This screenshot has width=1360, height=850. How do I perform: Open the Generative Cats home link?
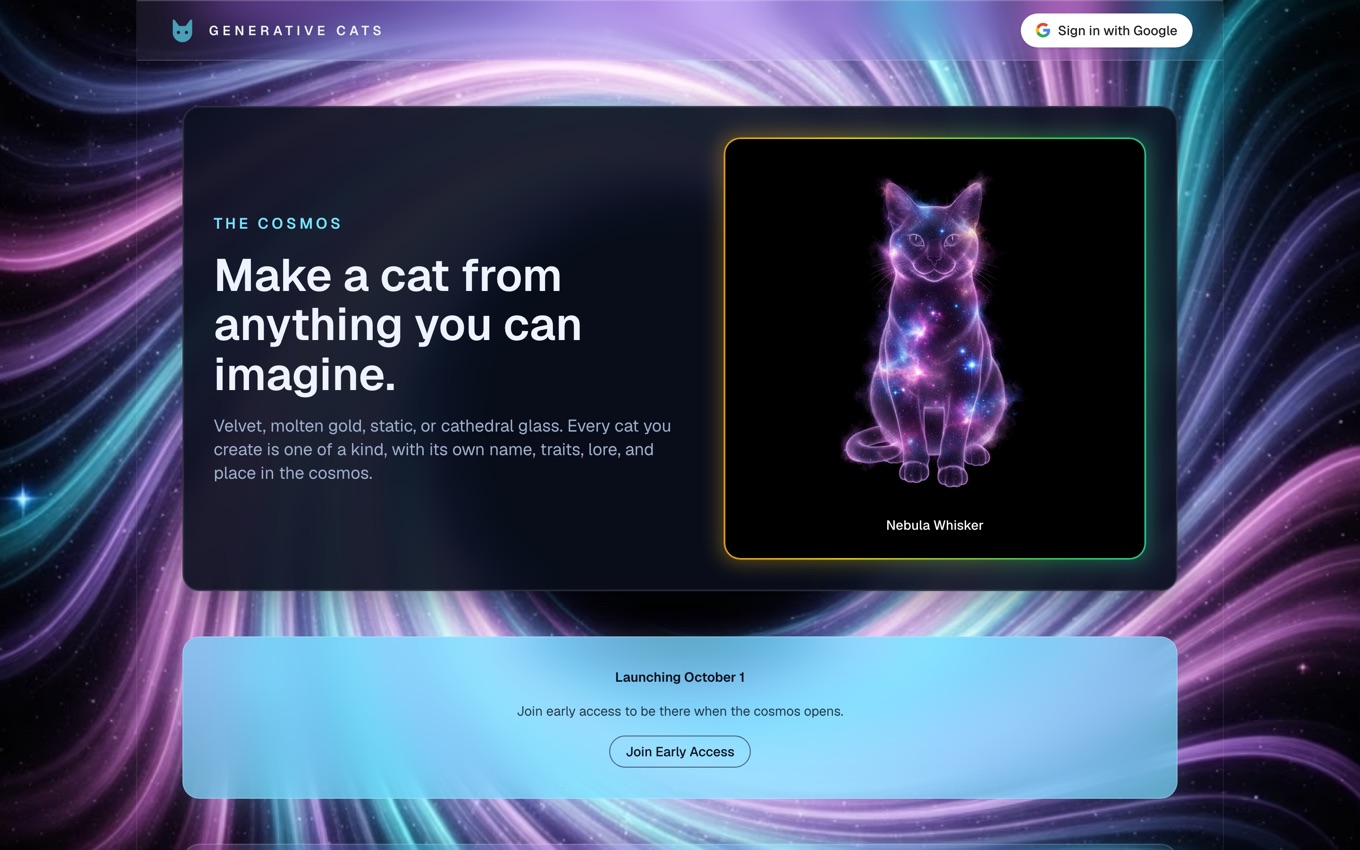point(277,31)
